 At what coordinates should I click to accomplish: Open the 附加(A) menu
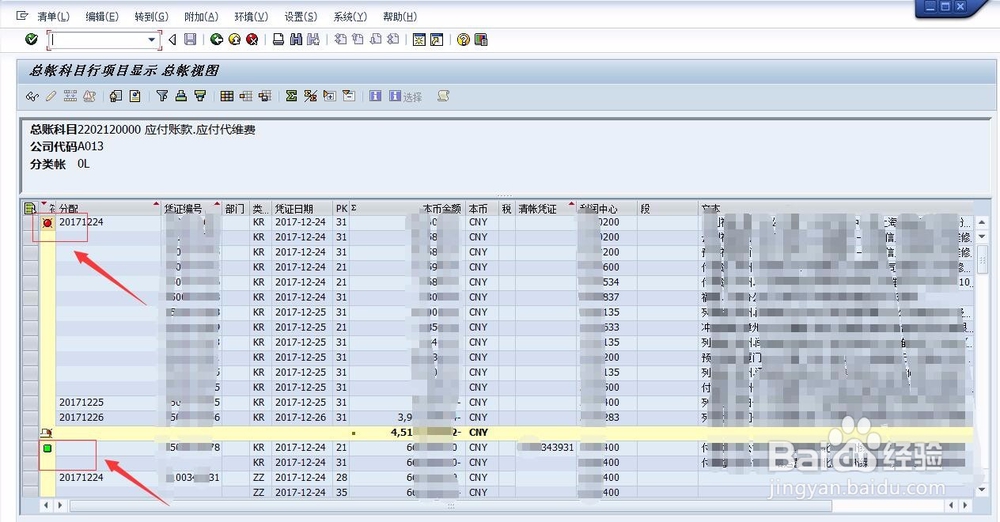pyautogui.click(x=201, y=17)
